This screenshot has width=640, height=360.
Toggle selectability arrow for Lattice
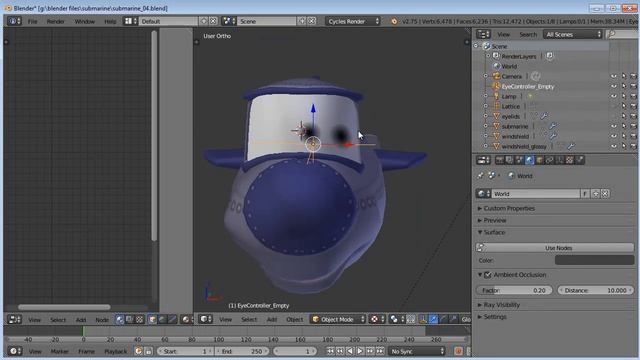[624, 107]
